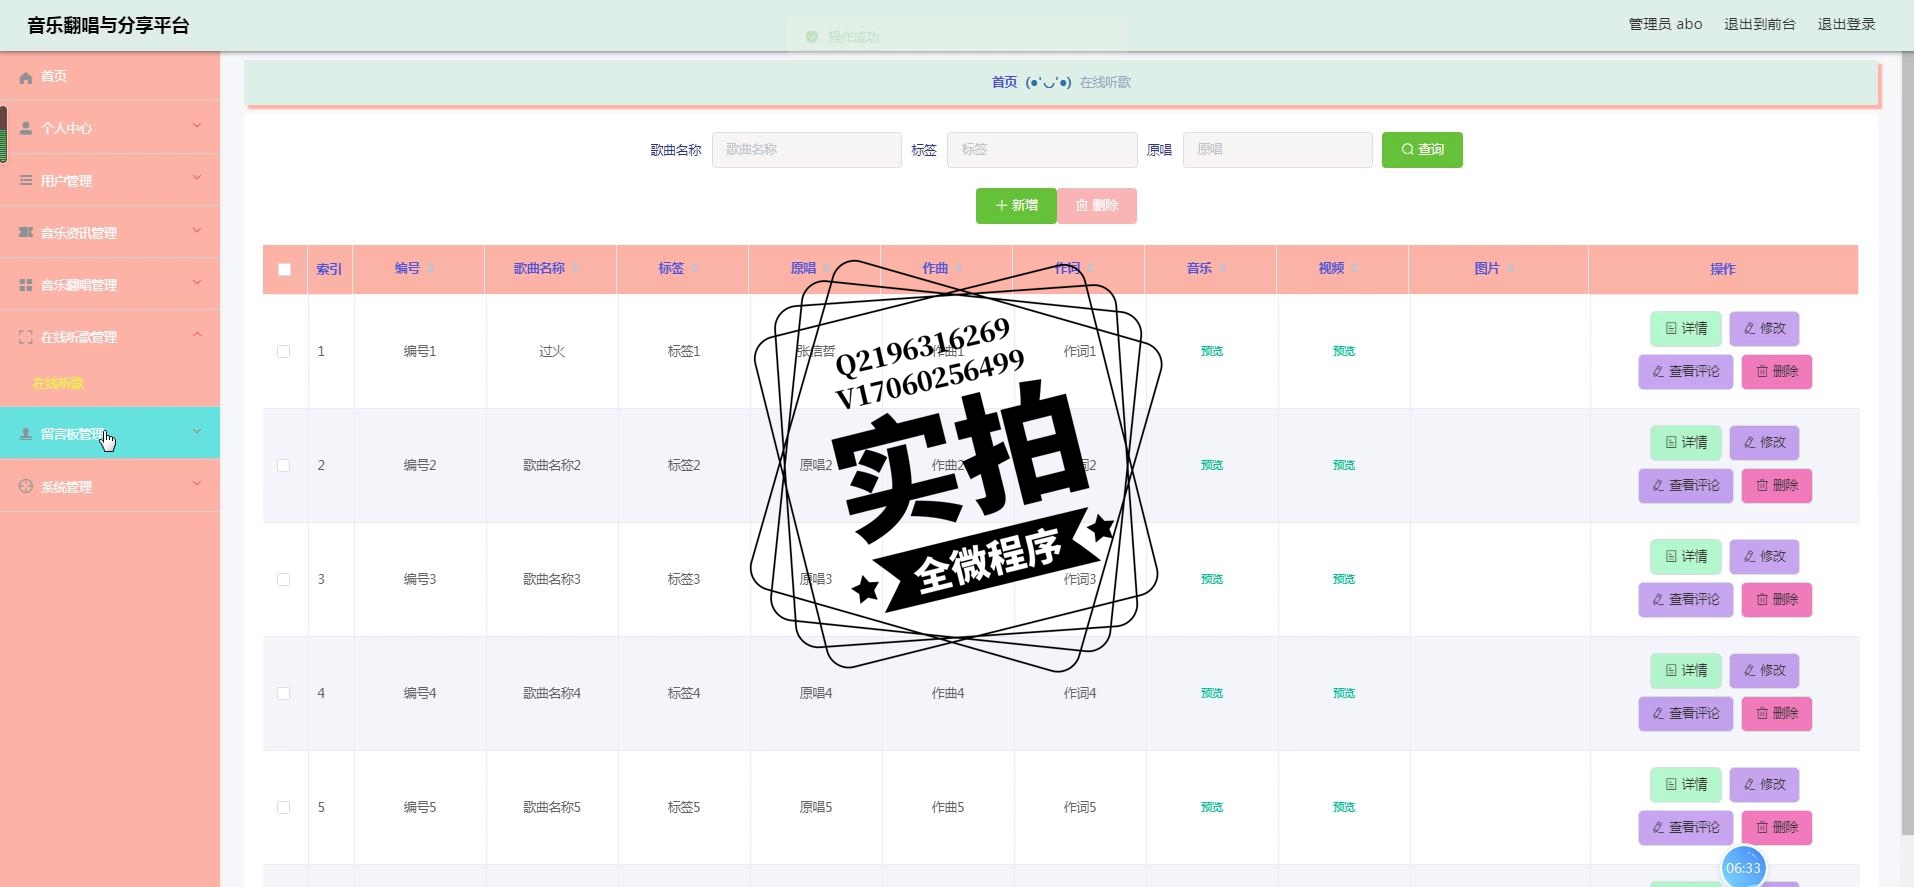Check the checkbox for row 4
Screen dimensions: 1914x887
click(284, 694)
